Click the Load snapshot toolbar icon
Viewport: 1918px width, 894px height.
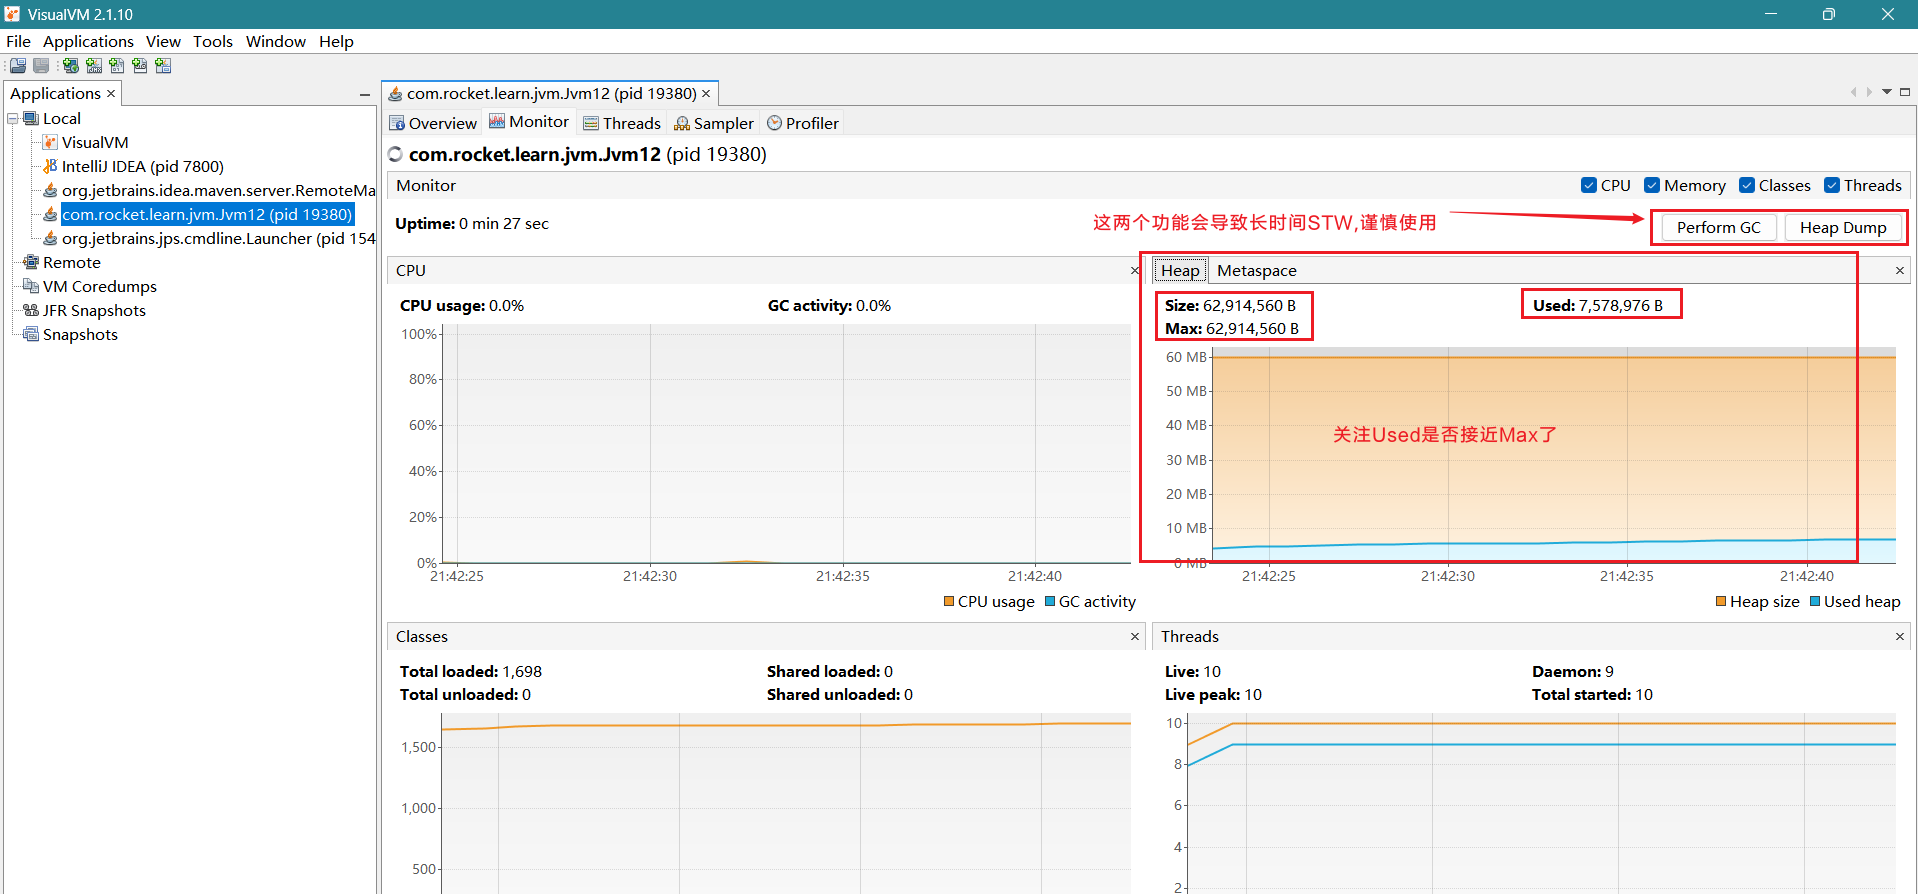(17, 66)
